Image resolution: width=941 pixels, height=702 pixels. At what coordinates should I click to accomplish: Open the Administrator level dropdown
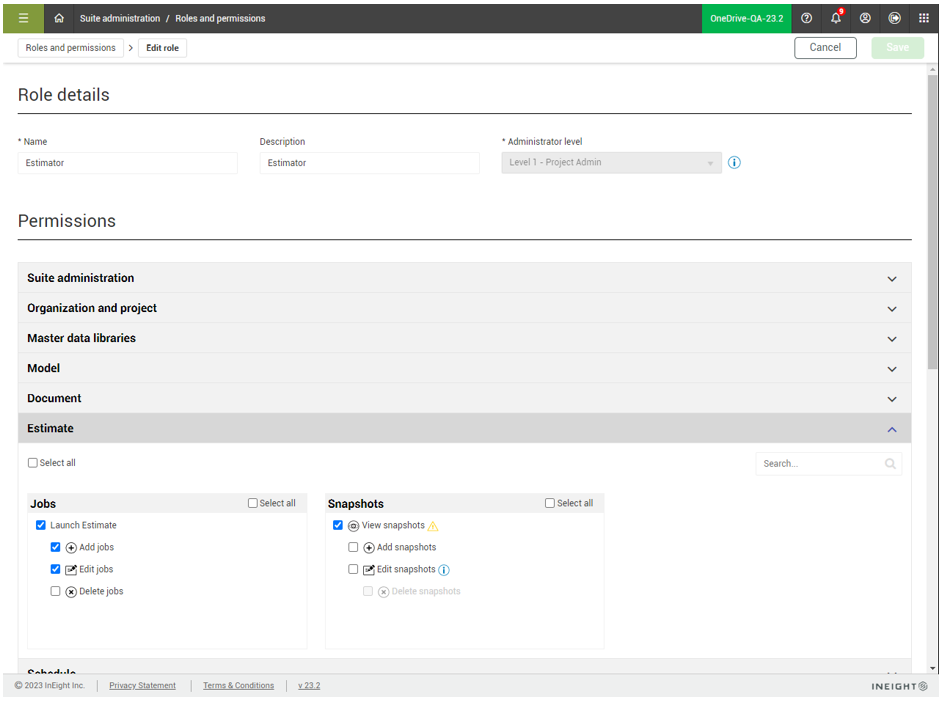coord(611,163)
